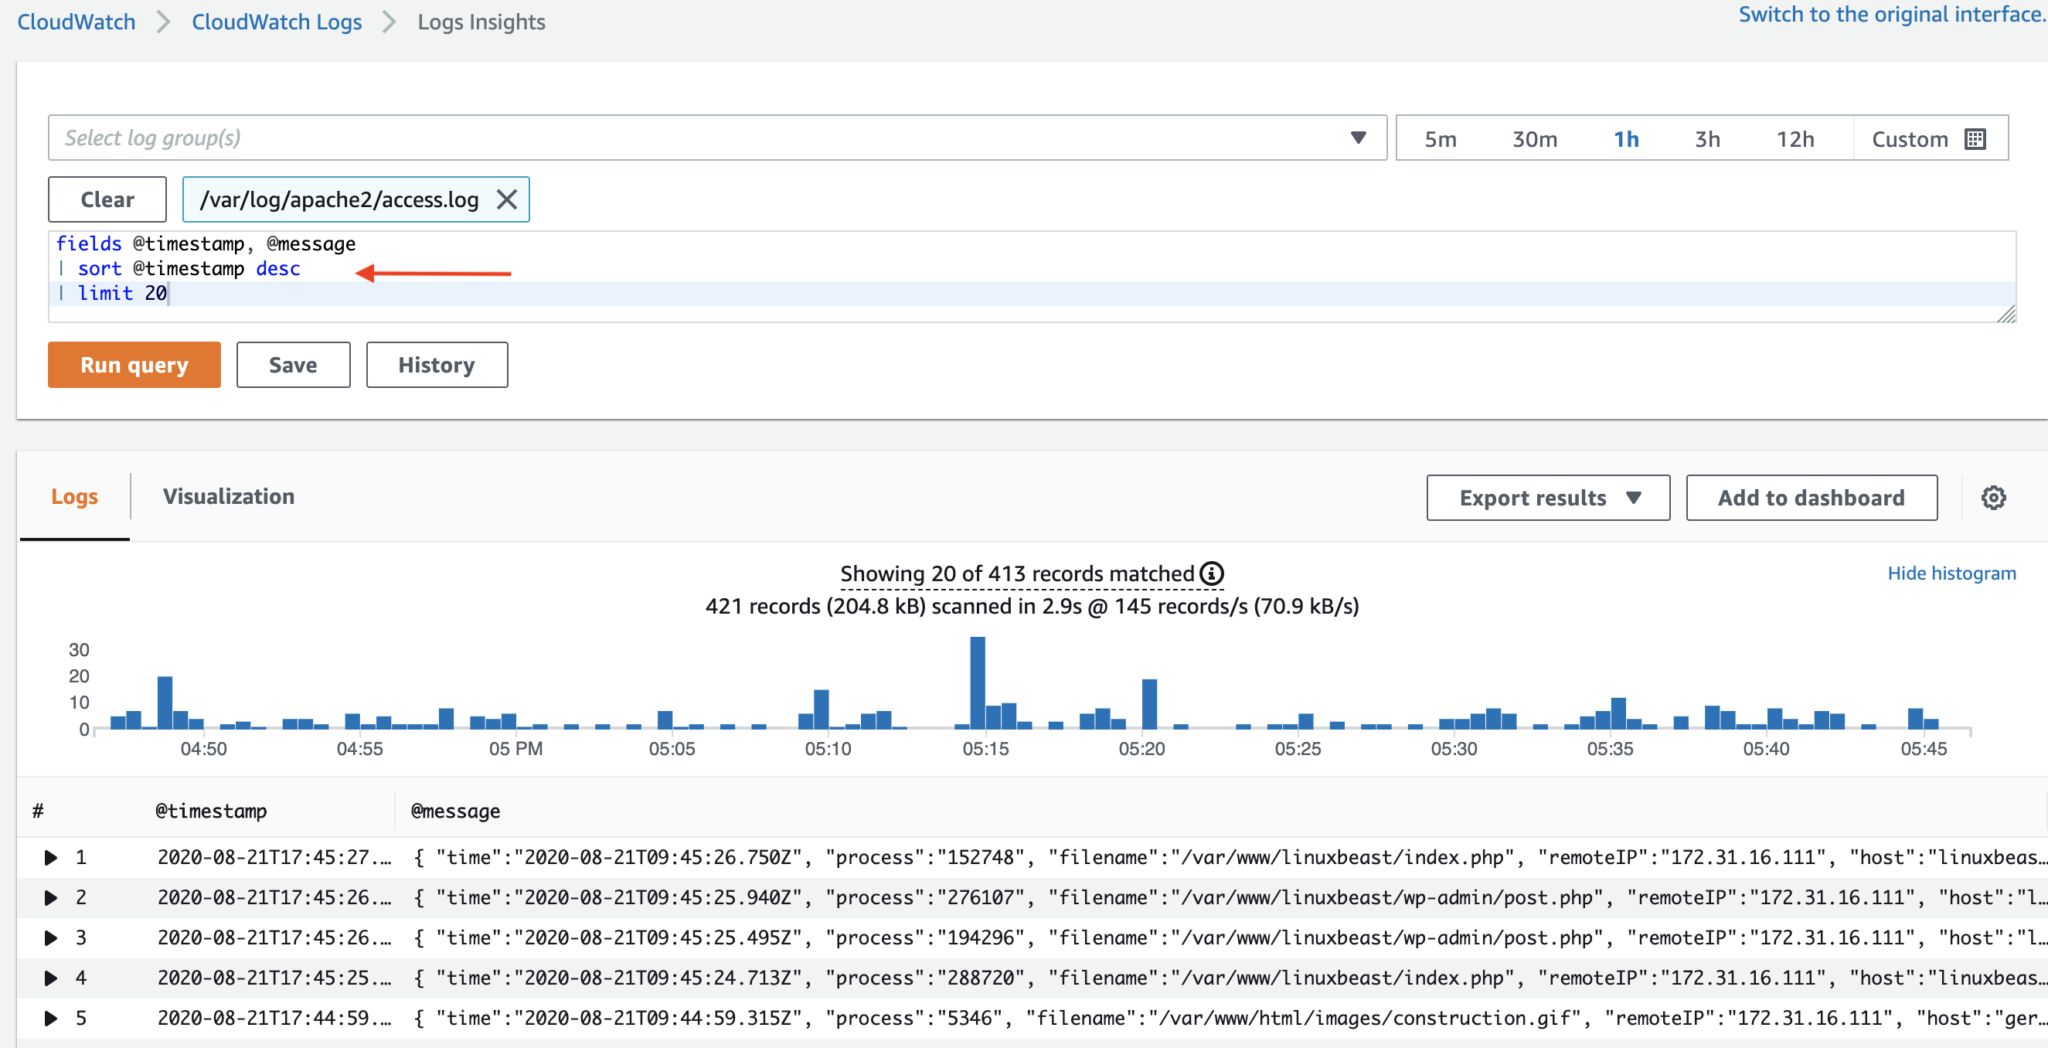Open the Select log group(s) dropdown
Screen dimensions: 2048x1048
click(x=717, y=138)
